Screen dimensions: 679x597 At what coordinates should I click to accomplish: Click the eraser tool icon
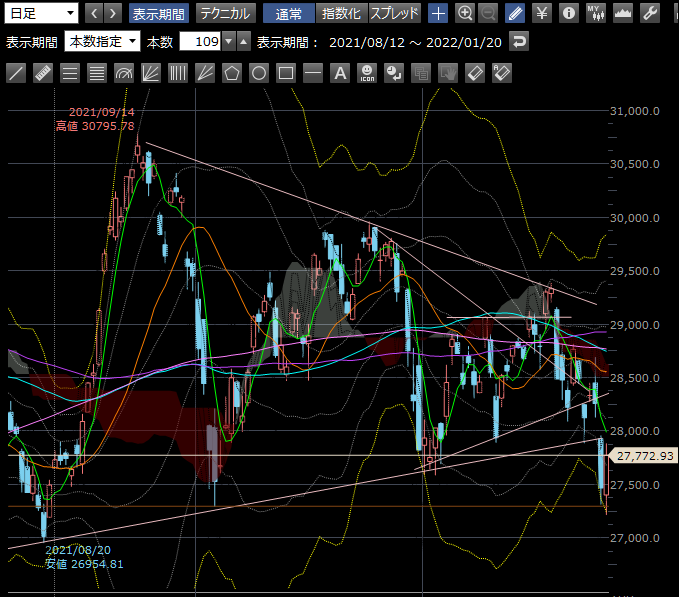[x=475, y=73]
